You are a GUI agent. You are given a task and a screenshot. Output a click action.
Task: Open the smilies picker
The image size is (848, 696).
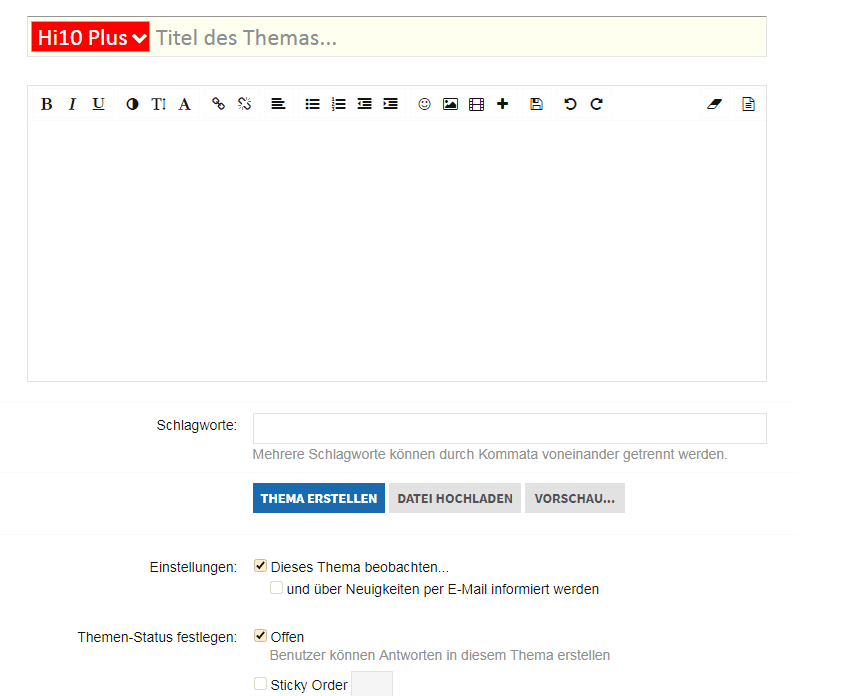pos(425,104)
